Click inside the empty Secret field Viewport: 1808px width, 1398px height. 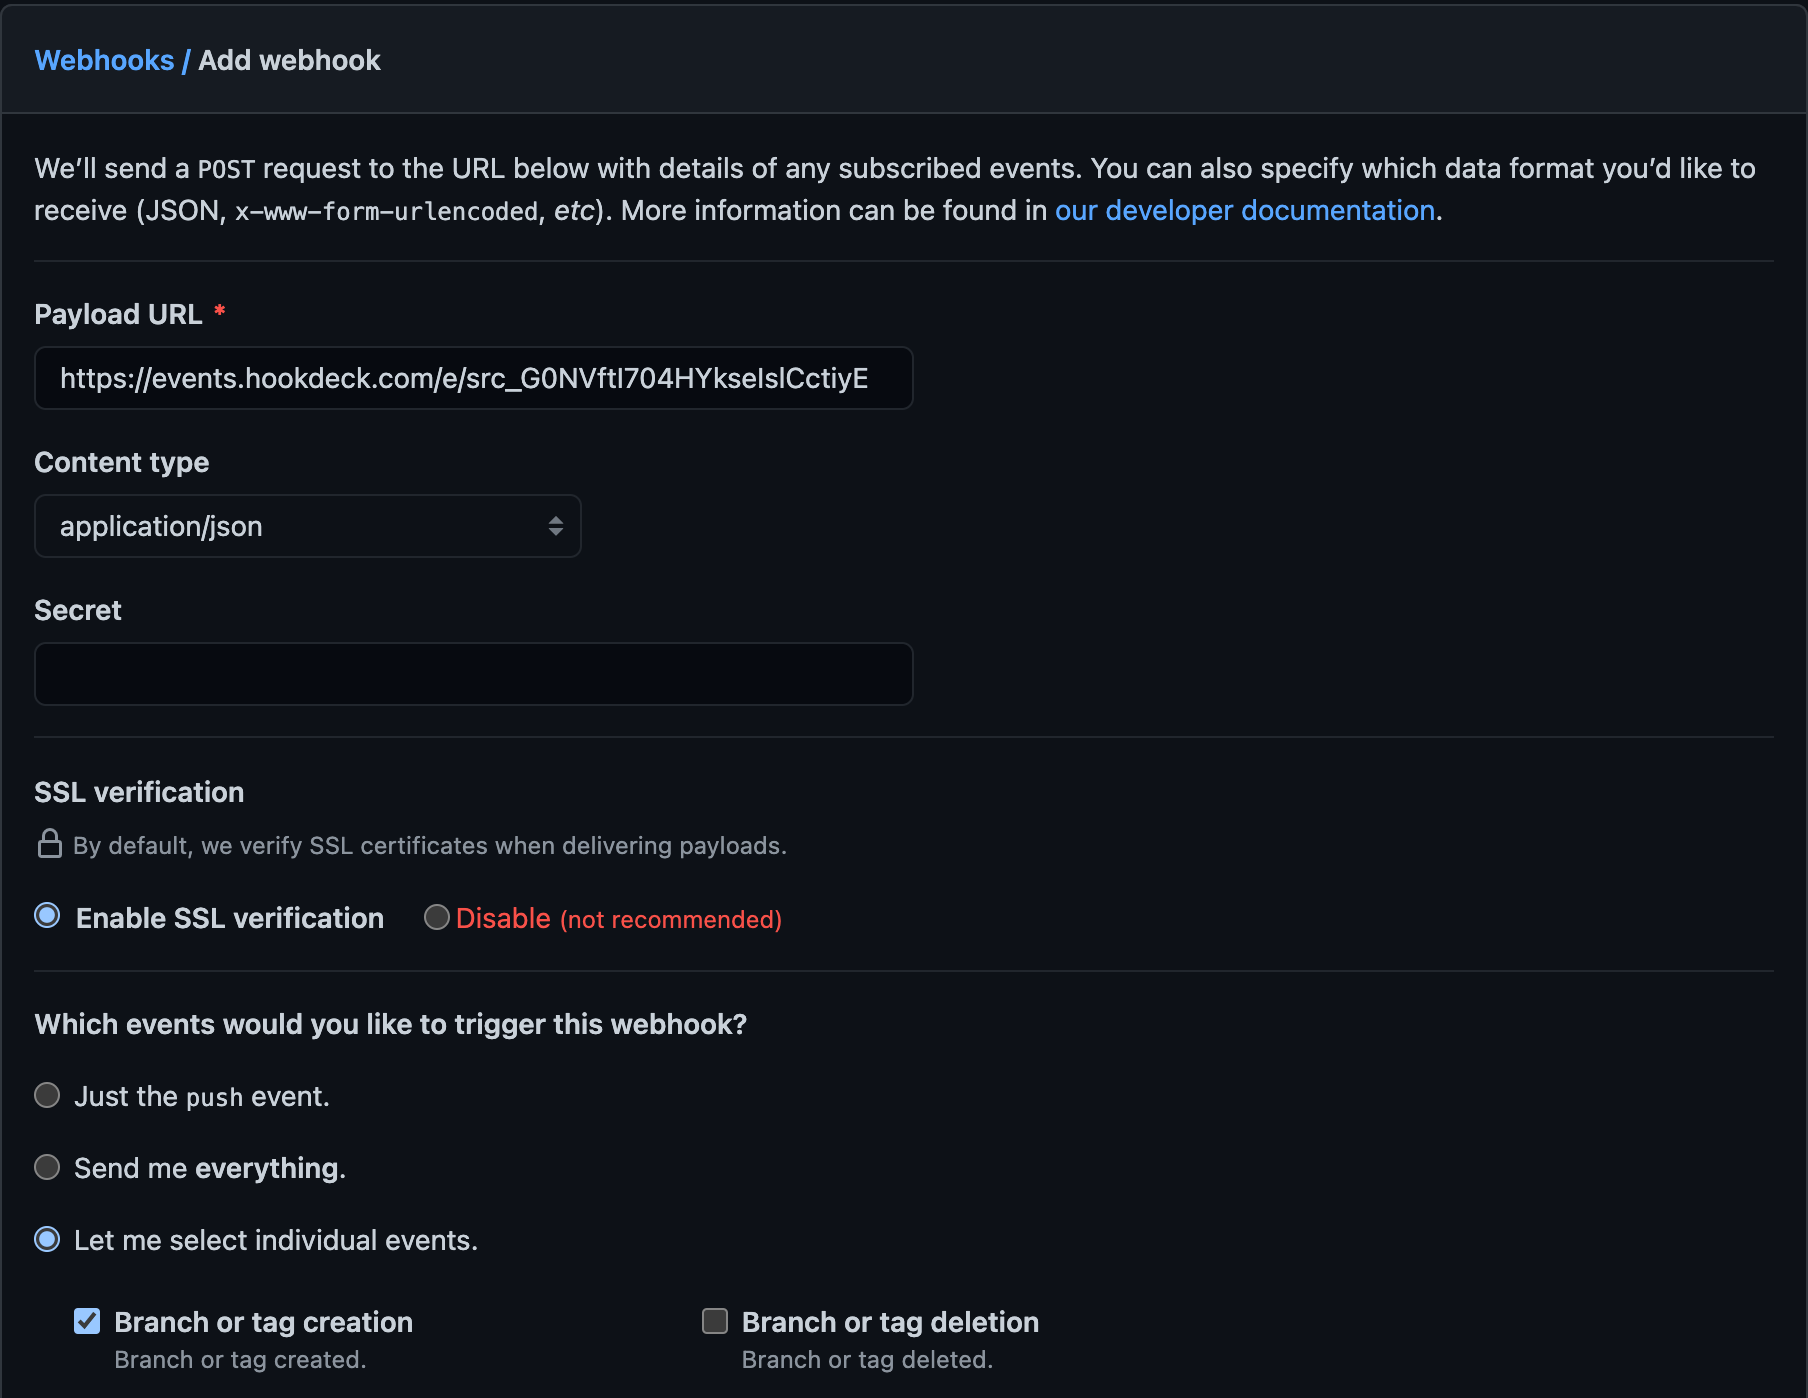tap(473, 673)
